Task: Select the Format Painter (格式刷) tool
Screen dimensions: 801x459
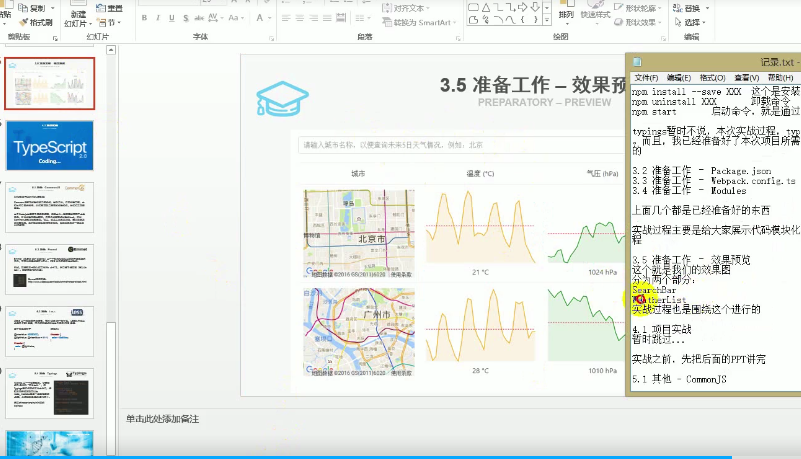Action: tap(36, 22)
